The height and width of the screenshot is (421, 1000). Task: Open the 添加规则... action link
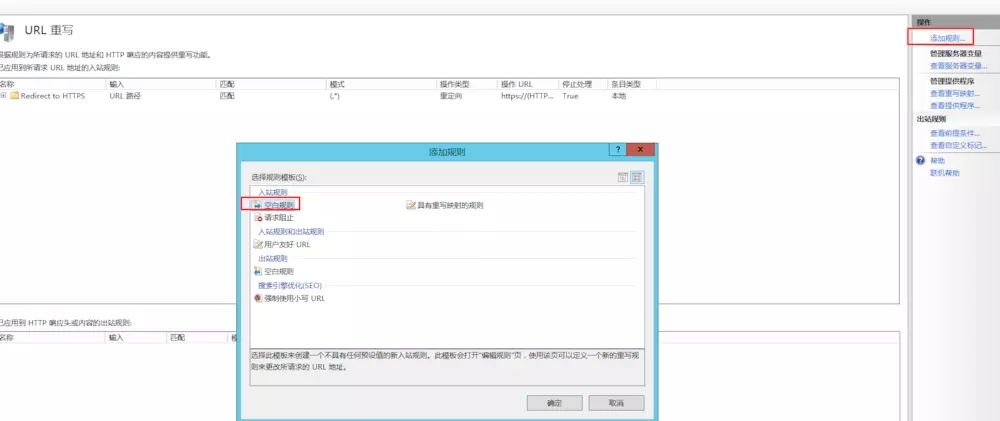tap(947, 38)
